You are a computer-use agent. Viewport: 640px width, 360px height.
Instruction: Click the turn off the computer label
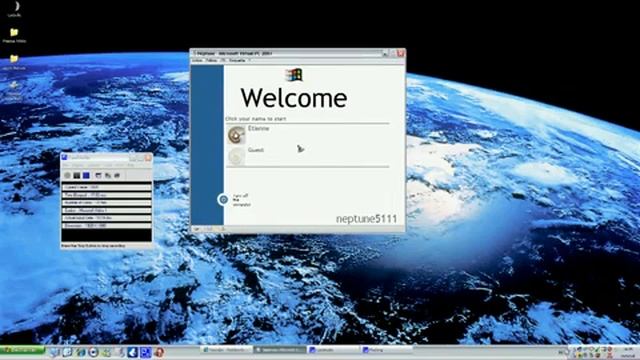point(241,200)
